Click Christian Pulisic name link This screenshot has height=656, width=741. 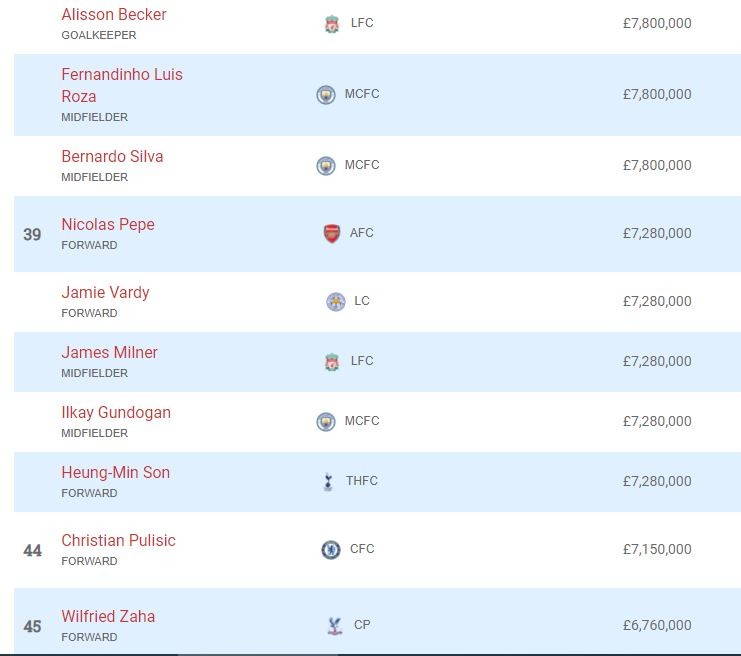click(x=118, y=541)
